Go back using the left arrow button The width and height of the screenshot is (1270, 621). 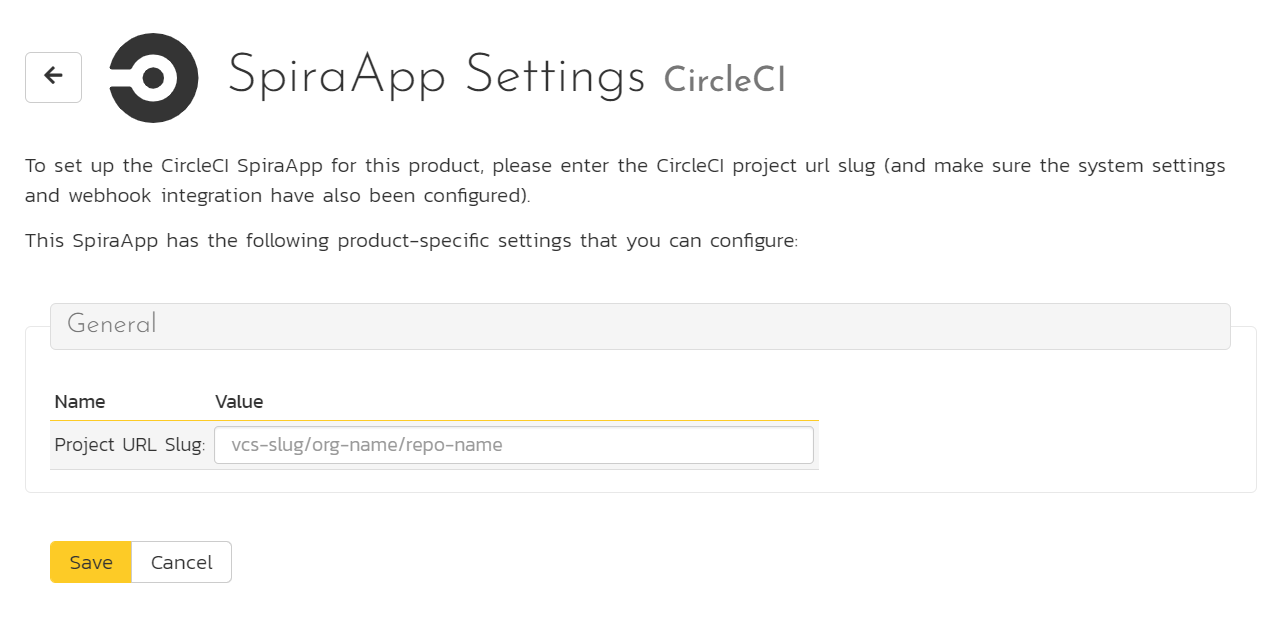(x=53, y=77)
